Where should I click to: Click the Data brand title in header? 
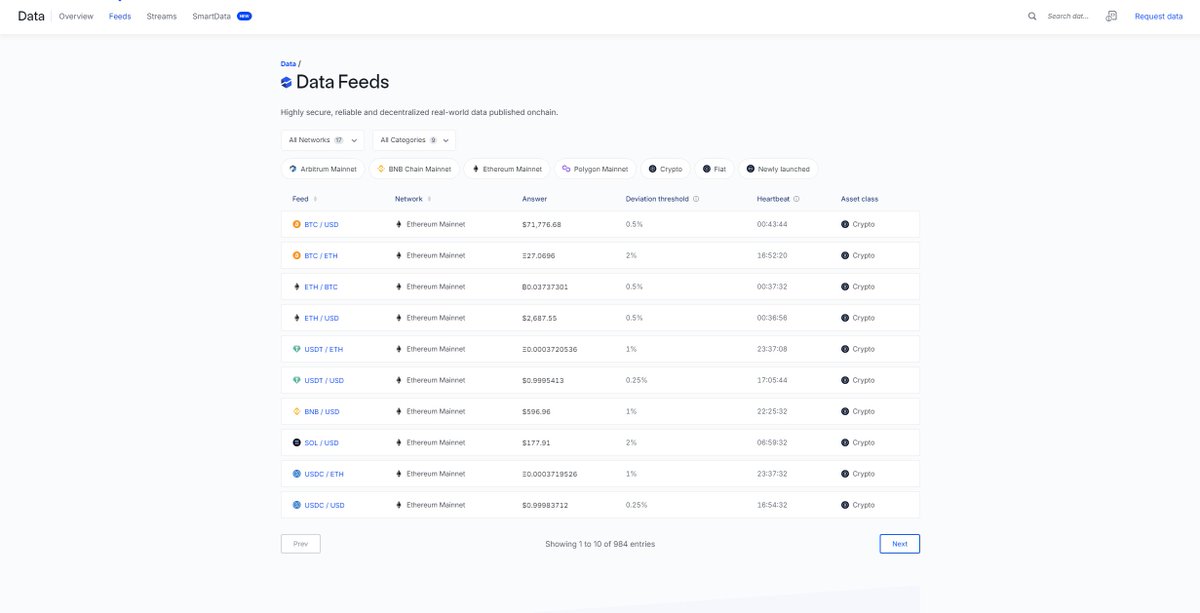coord(31,16)
